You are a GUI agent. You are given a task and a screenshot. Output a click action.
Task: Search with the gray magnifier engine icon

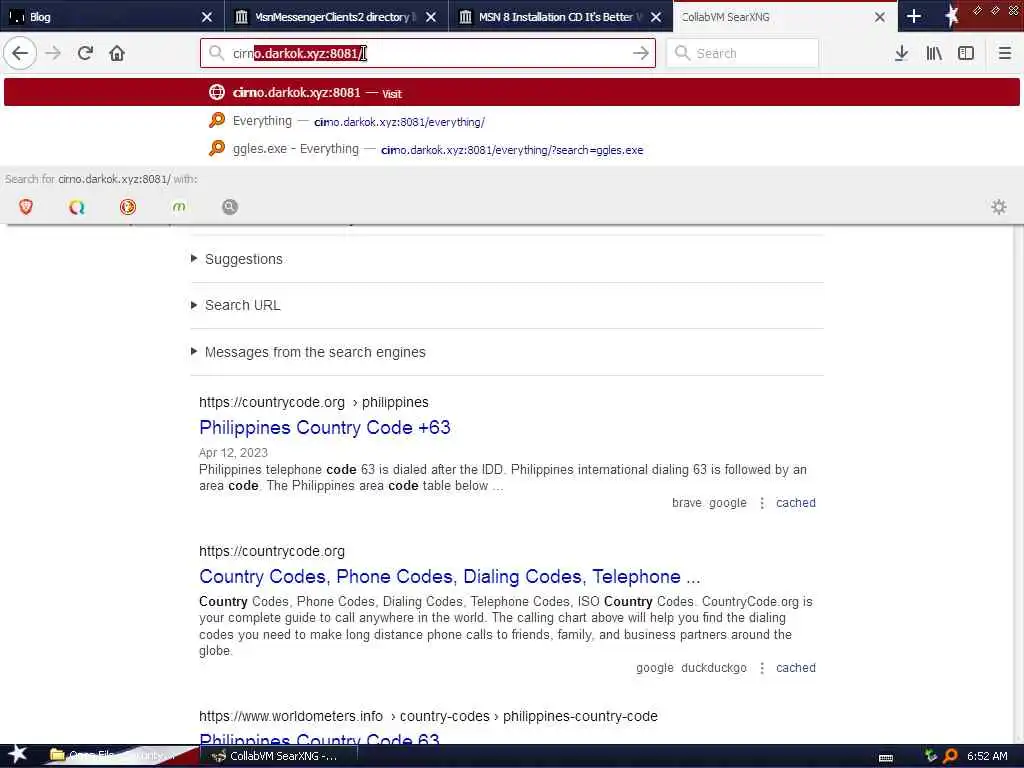[x=230, y=207]
